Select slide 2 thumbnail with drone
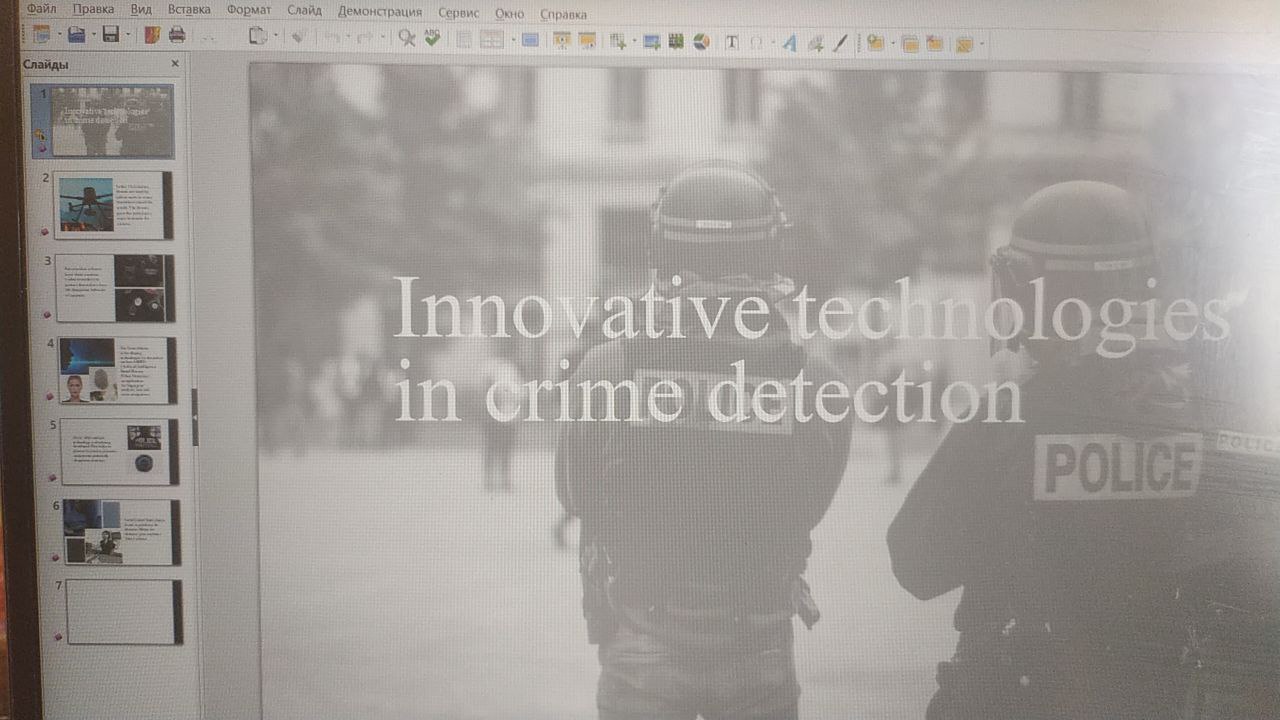The width and height of the screenshot is (1280, 720). pyautogui.click(x=112, y=205)
